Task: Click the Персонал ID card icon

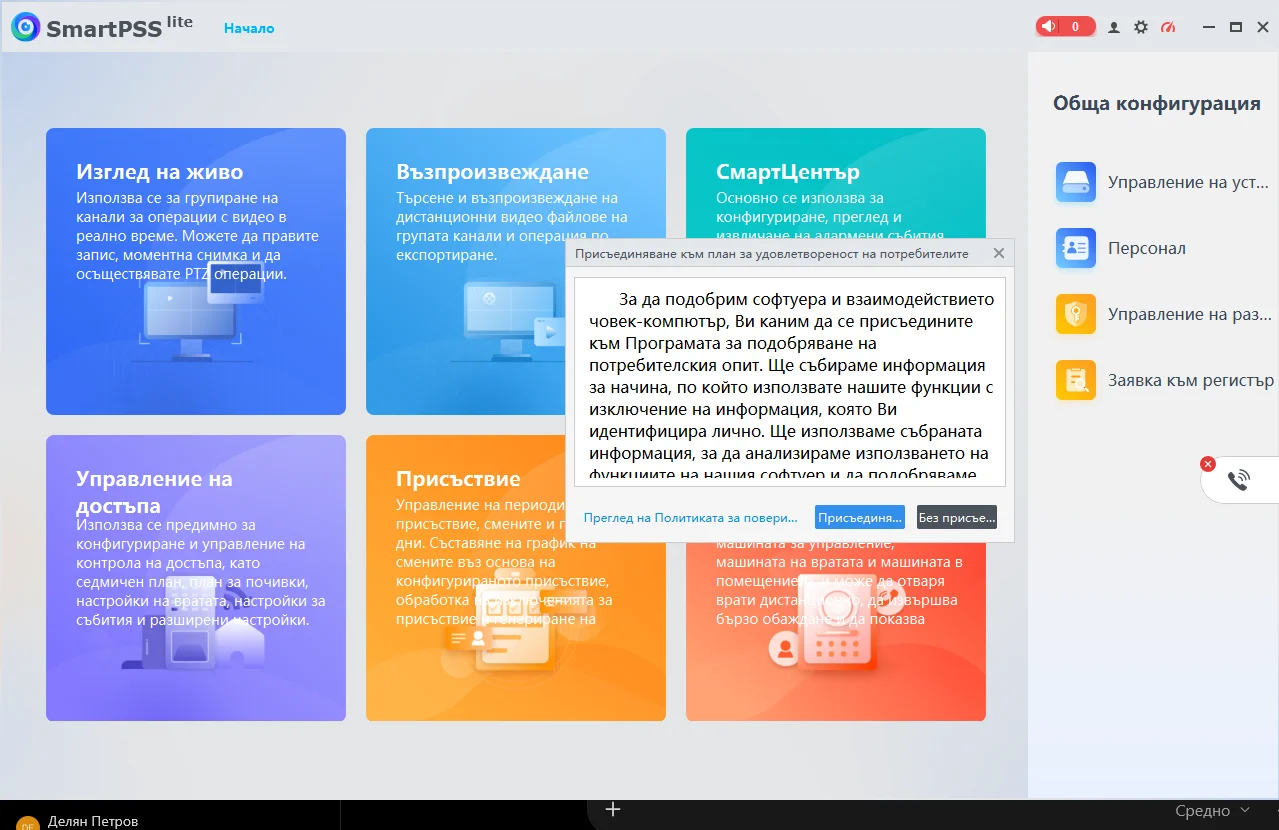Action: (1076, 248)
